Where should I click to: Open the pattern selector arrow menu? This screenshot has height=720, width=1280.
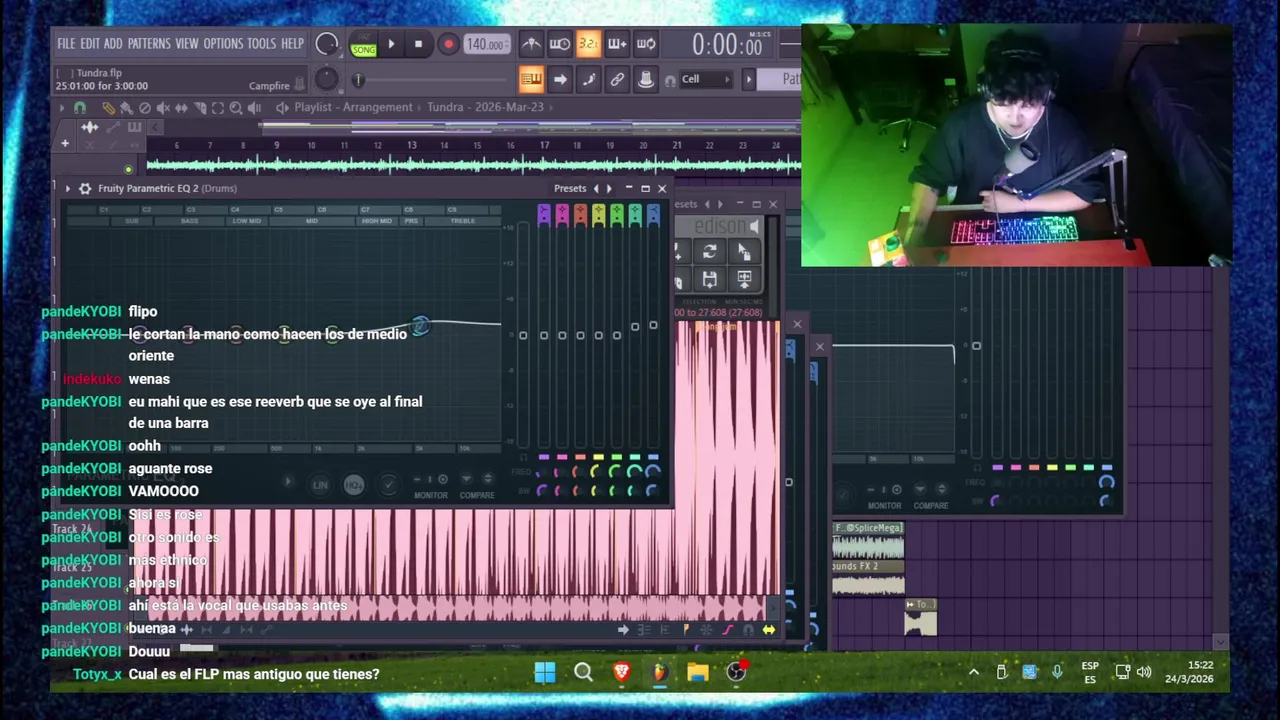coord(748,79)
